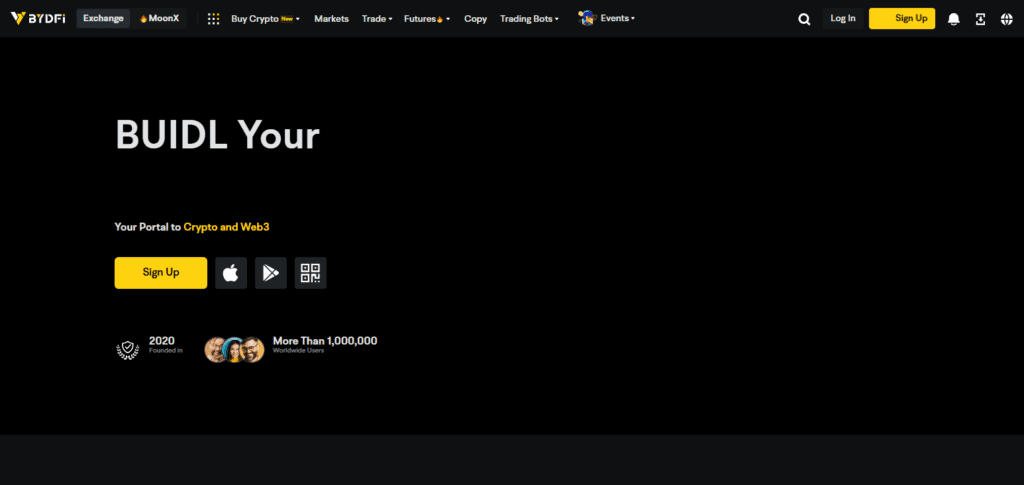Screen dimensions: 1024x485
Task: Click the More Than 1,000,000 text
Action: tap(325, 341)
